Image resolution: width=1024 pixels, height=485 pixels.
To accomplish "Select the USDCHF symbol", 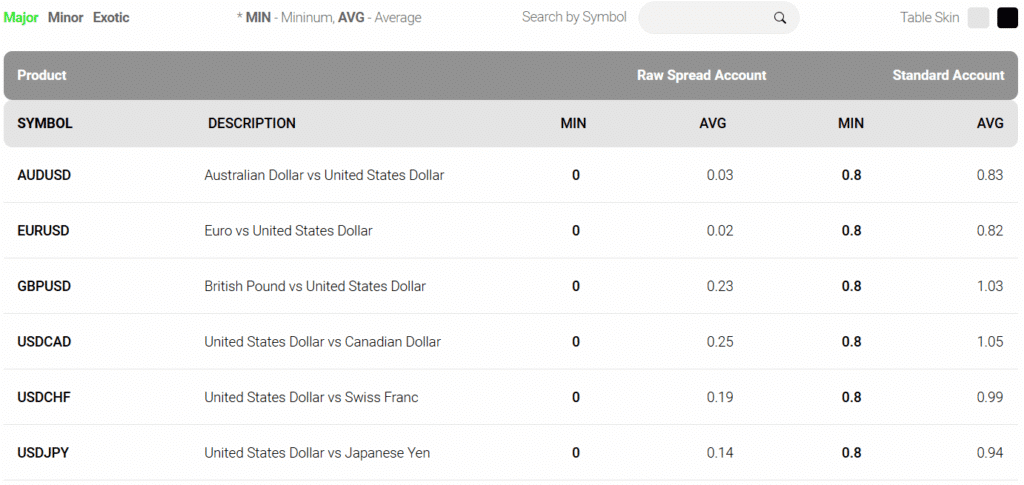I will tap(44, 397).
